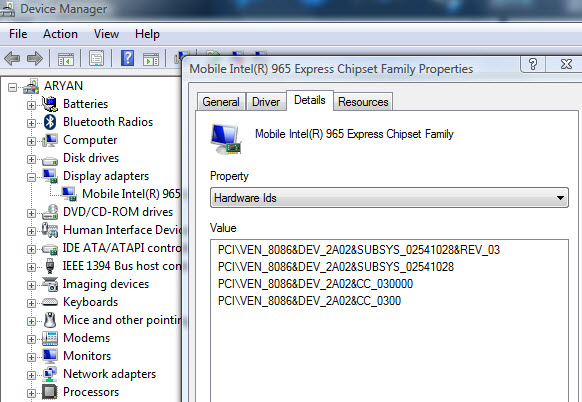Click the dialog's question mark help button

pyautogui.click(x=533, y=64)
